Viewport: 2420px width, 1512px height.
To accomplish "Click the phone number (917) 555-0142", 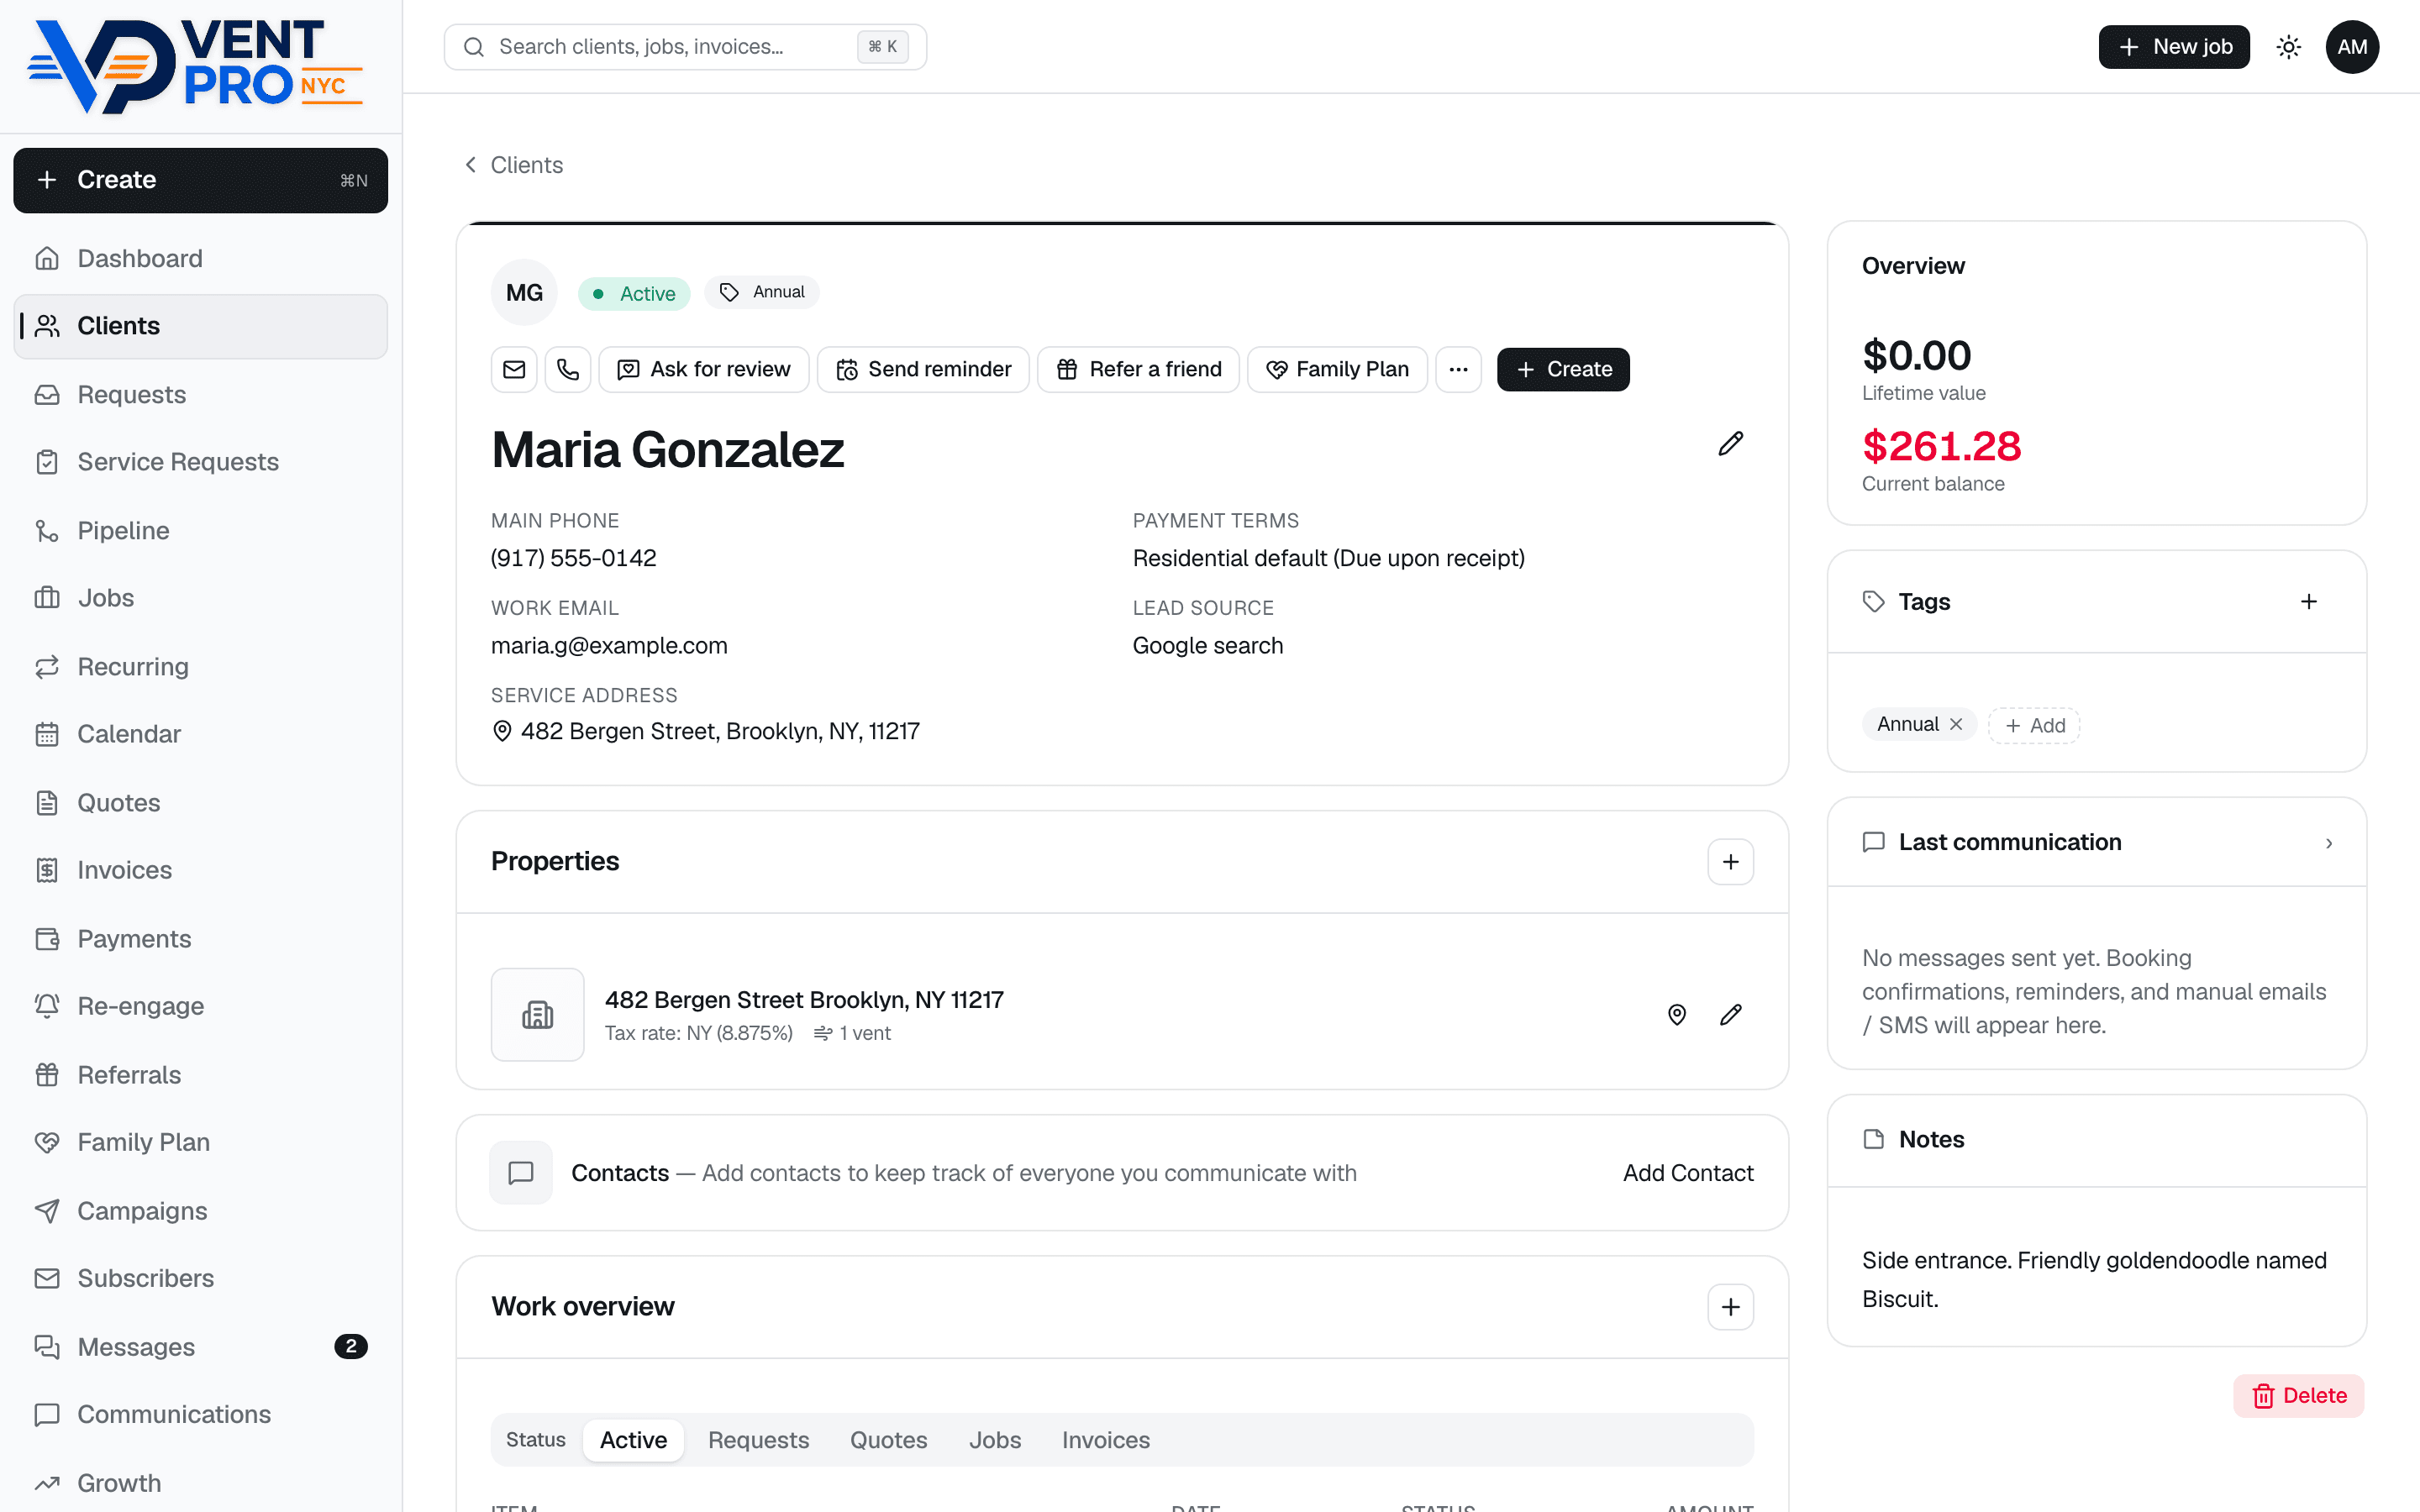I will [x=573, y=558].
